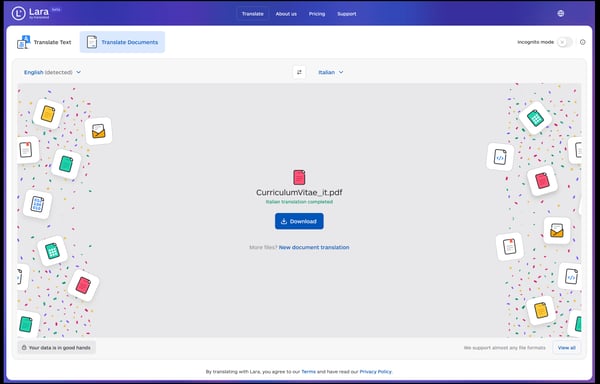The image size is (600, 384).
Task: Open the Terms link
Action: (x=308, y=371)
